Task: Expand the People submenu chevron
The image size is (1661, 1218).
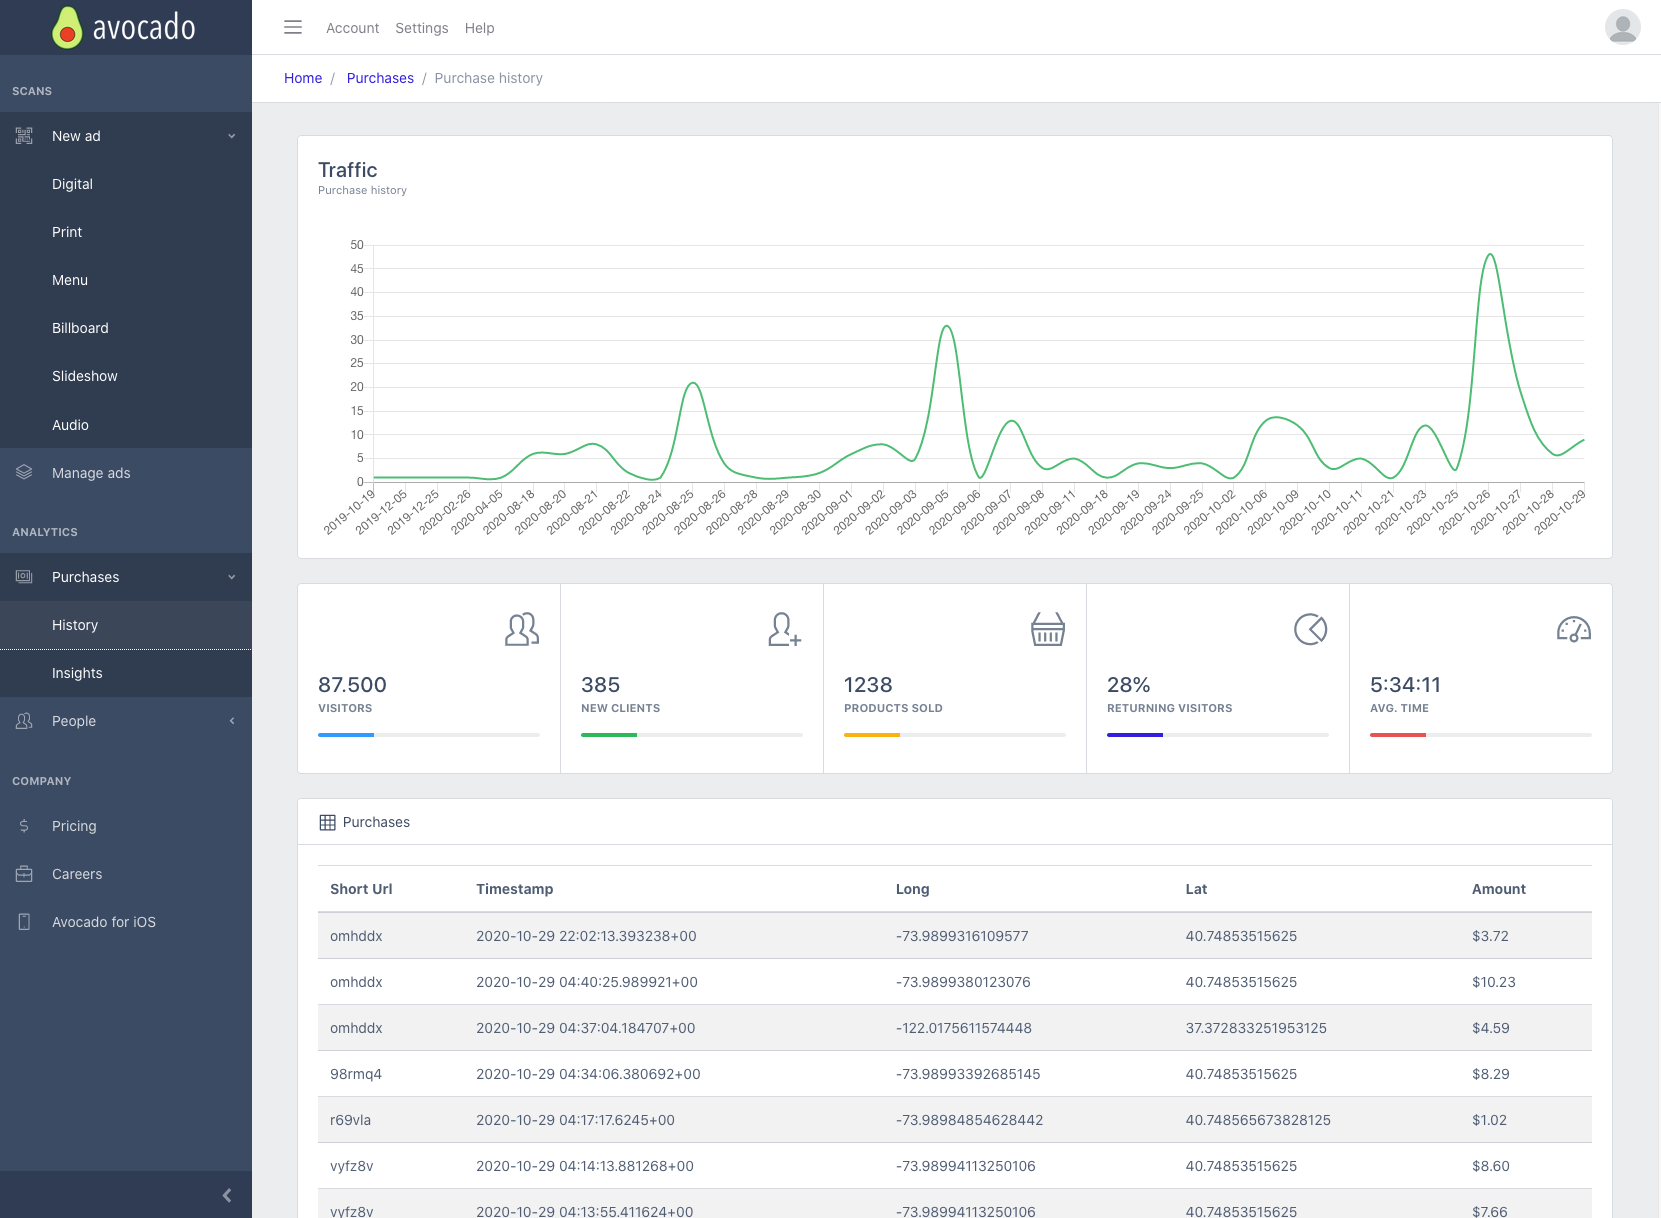Action: 232,721
